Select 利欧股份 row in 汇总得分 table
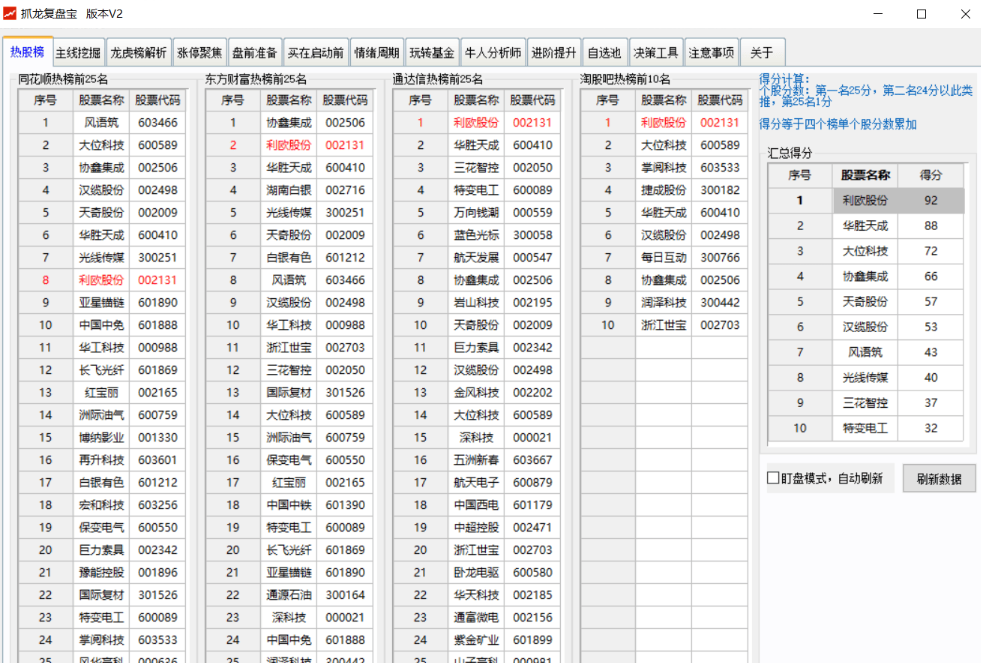Image resolution: width=981 pixels, height=663 pixels. (865, 200)
